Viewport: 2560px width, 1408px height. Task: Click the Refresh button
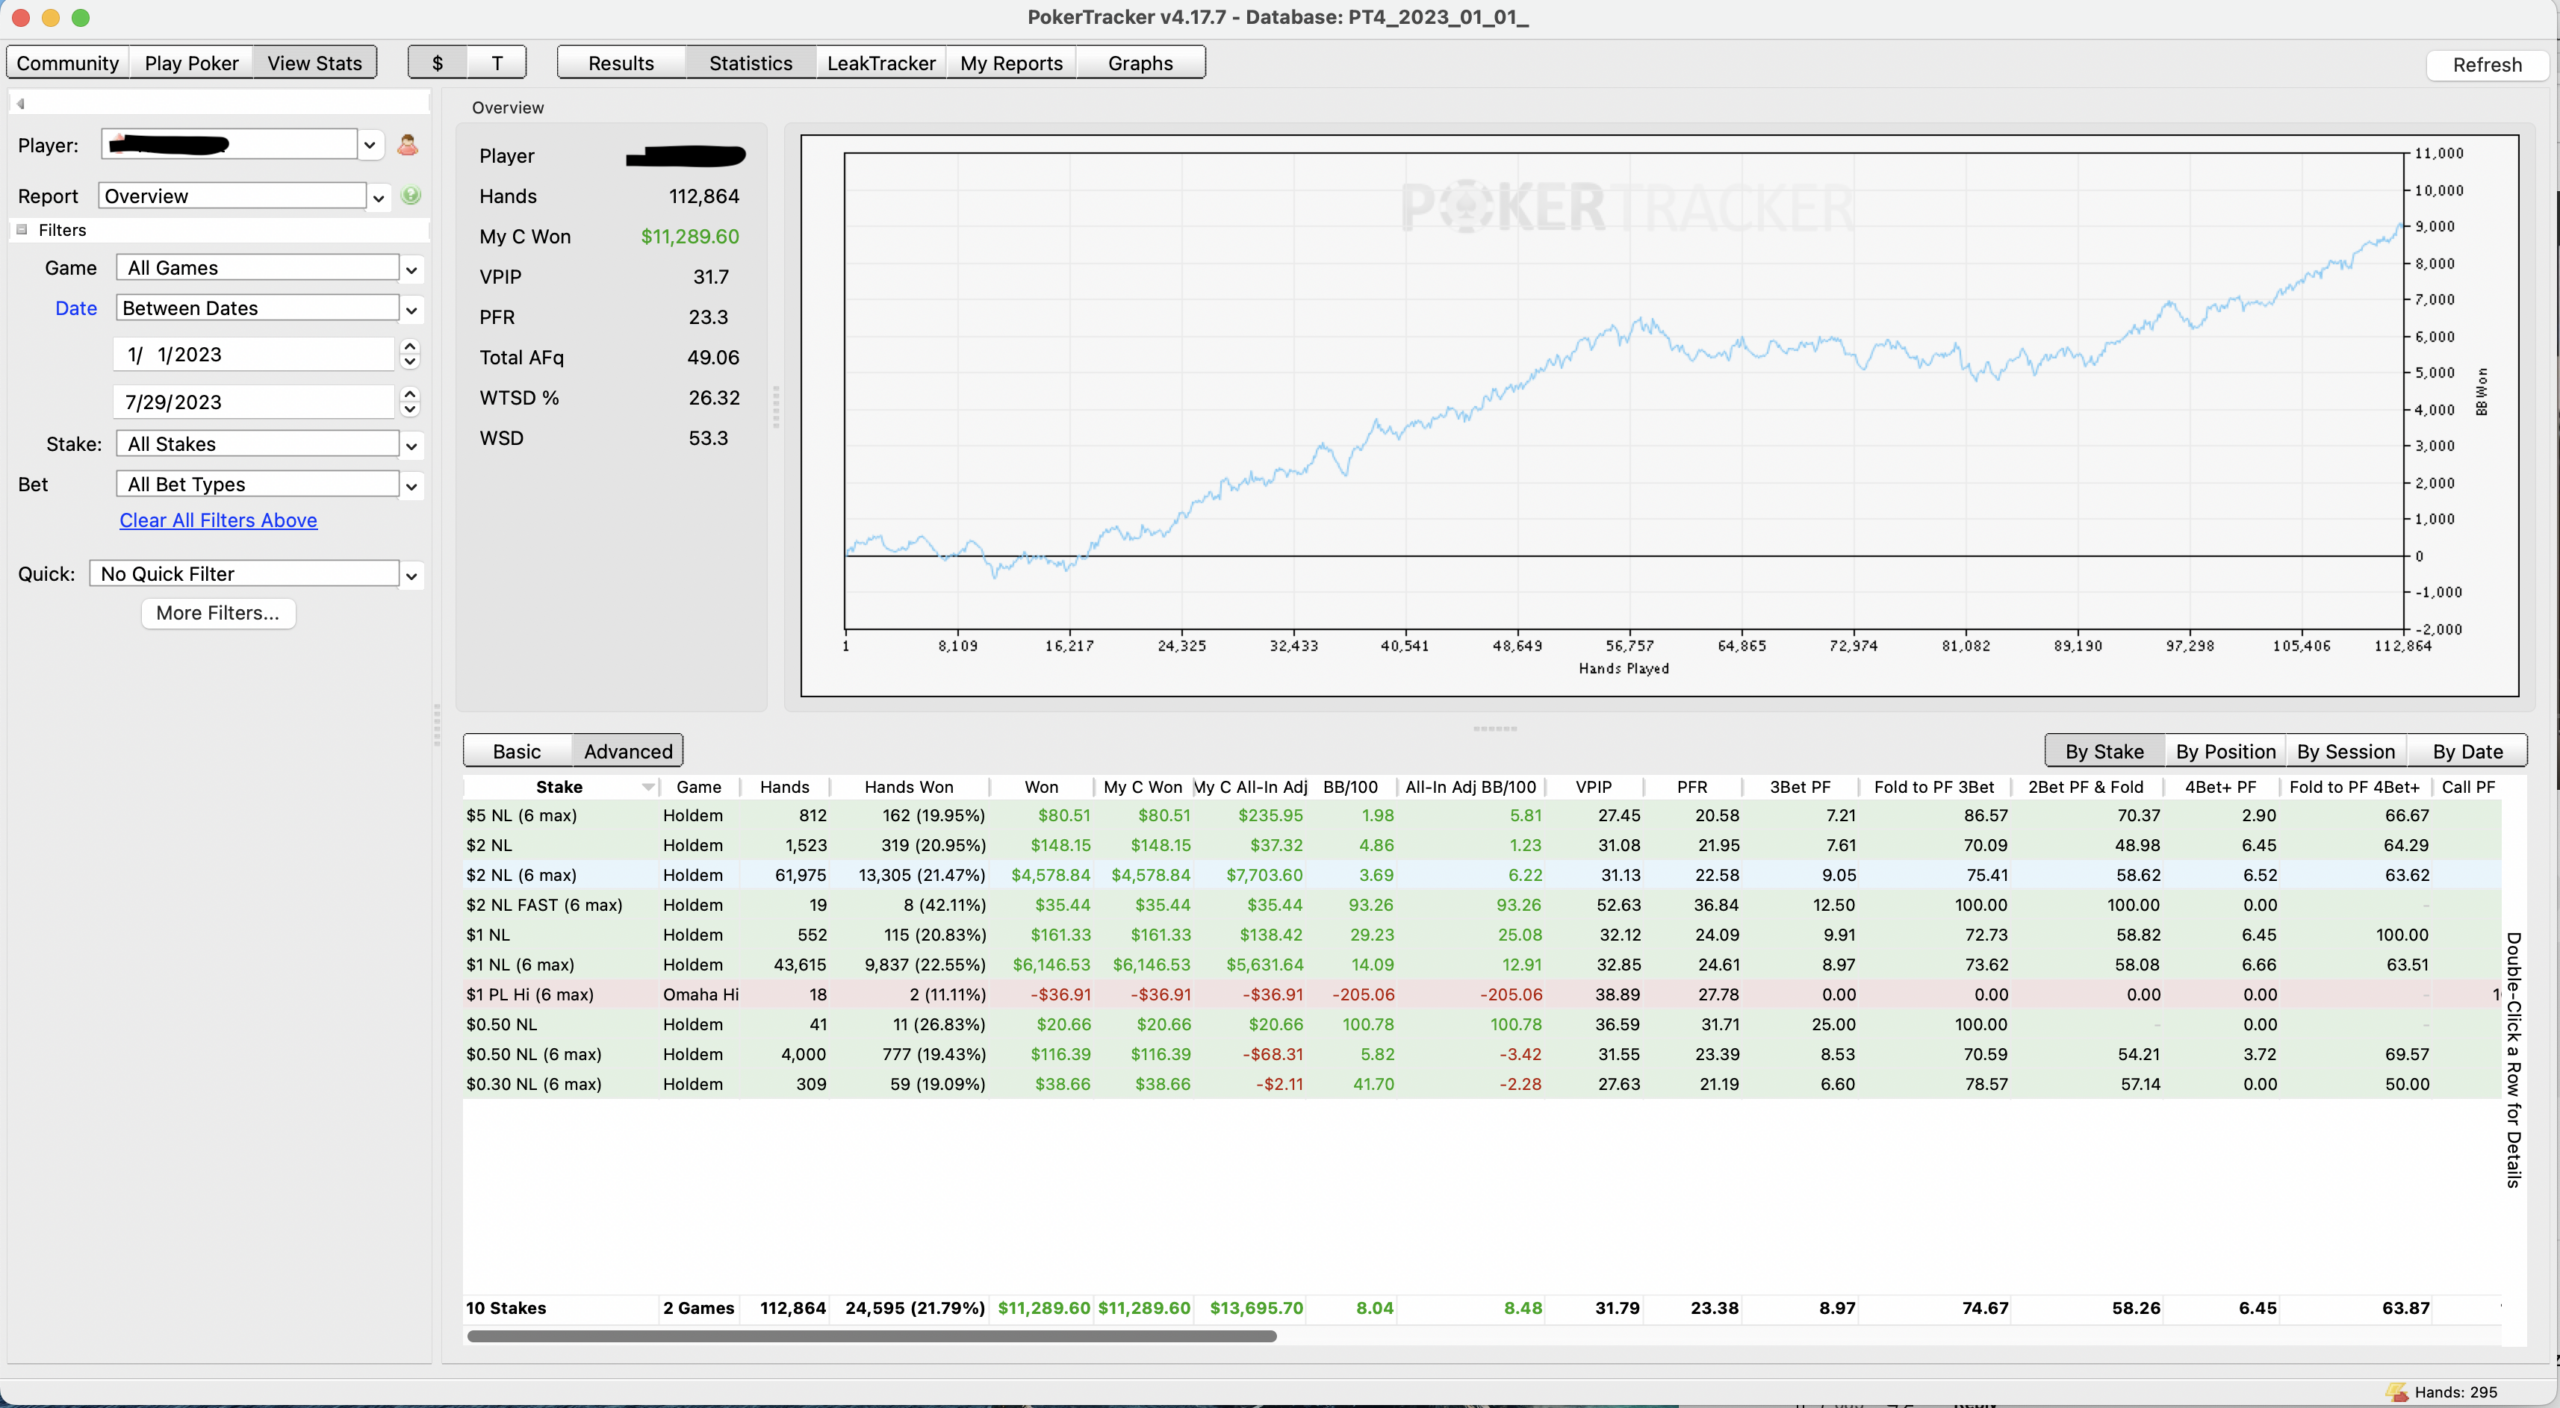tap(2487, 65)
